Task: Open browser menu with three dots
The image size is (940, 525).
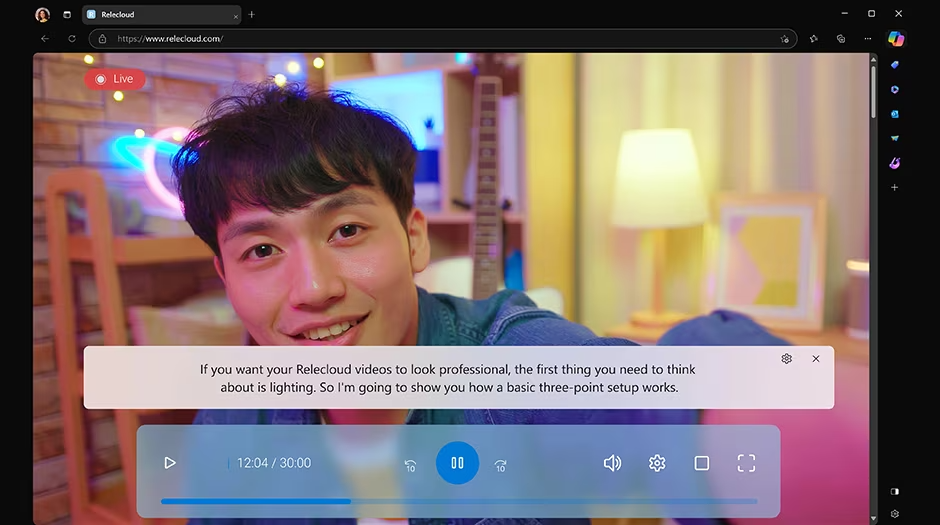Action: (866, 39)
